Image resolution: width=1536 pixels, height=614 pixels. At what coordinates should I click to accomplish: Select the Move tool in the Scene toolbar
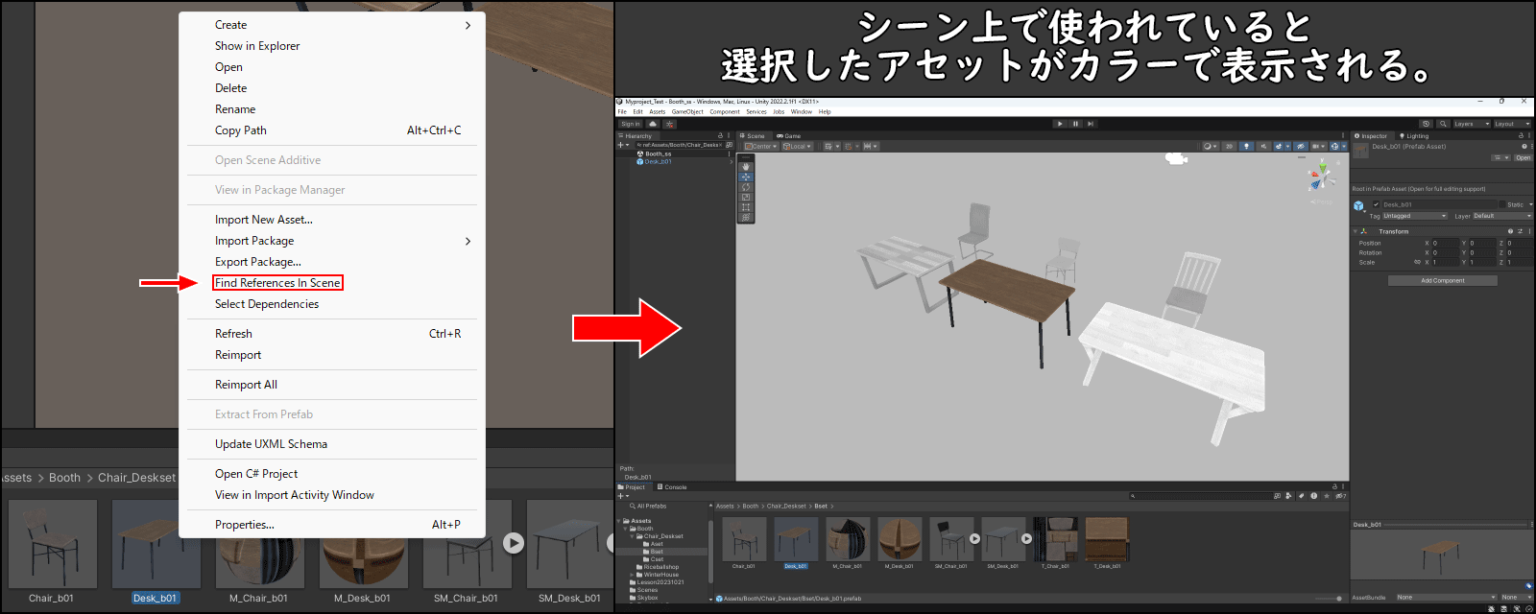coord(746,177)
